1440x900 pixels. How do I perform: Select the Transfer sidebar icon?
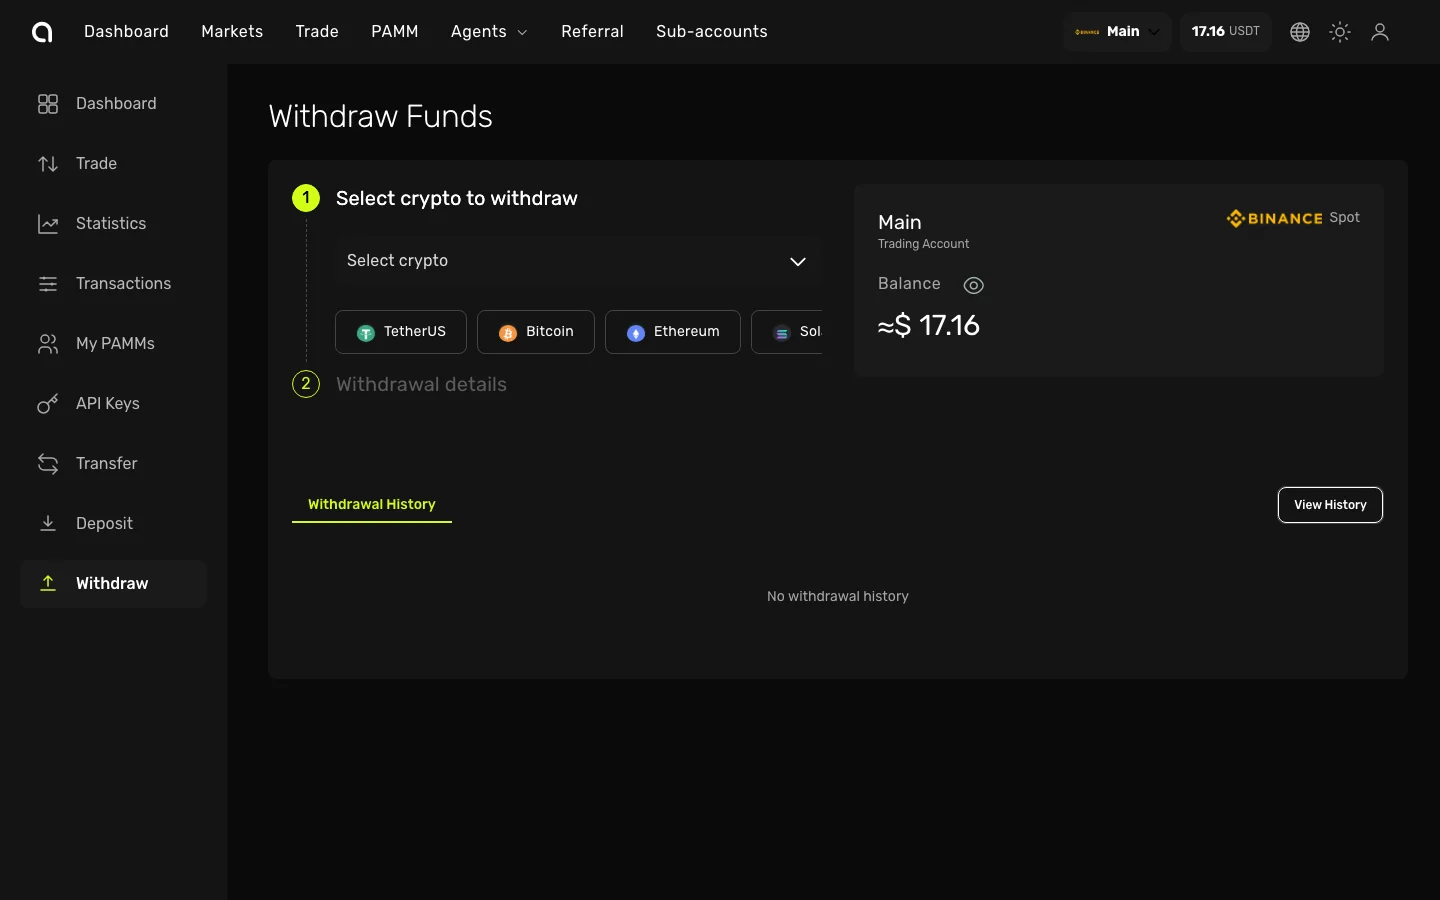click(x=48, y=464)
